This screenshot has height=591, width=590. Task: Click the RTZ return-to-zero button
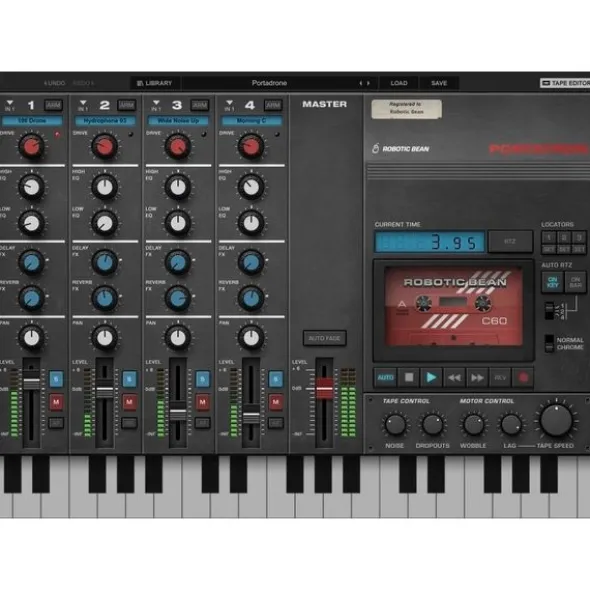pos(510,241)
